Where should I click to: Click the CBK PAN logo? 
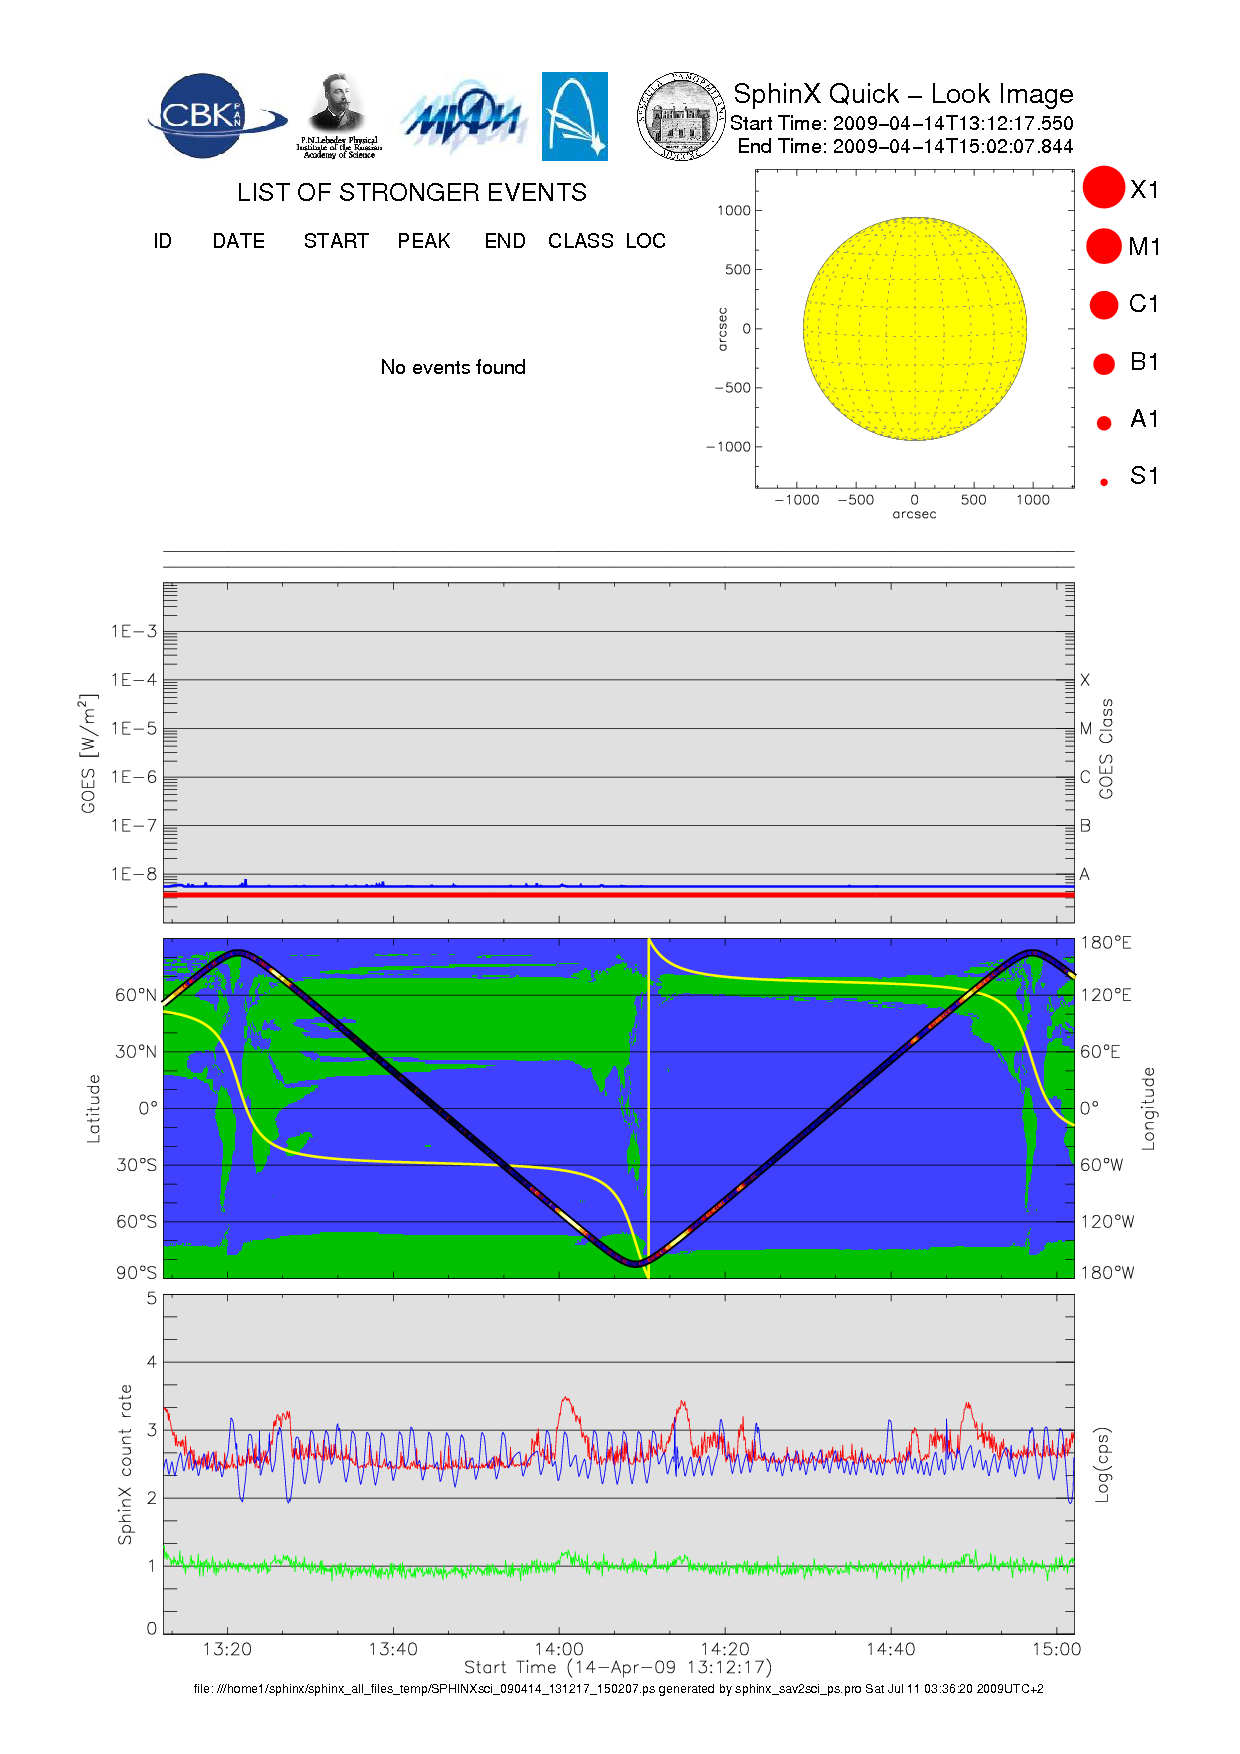click(x=212, y=116)
